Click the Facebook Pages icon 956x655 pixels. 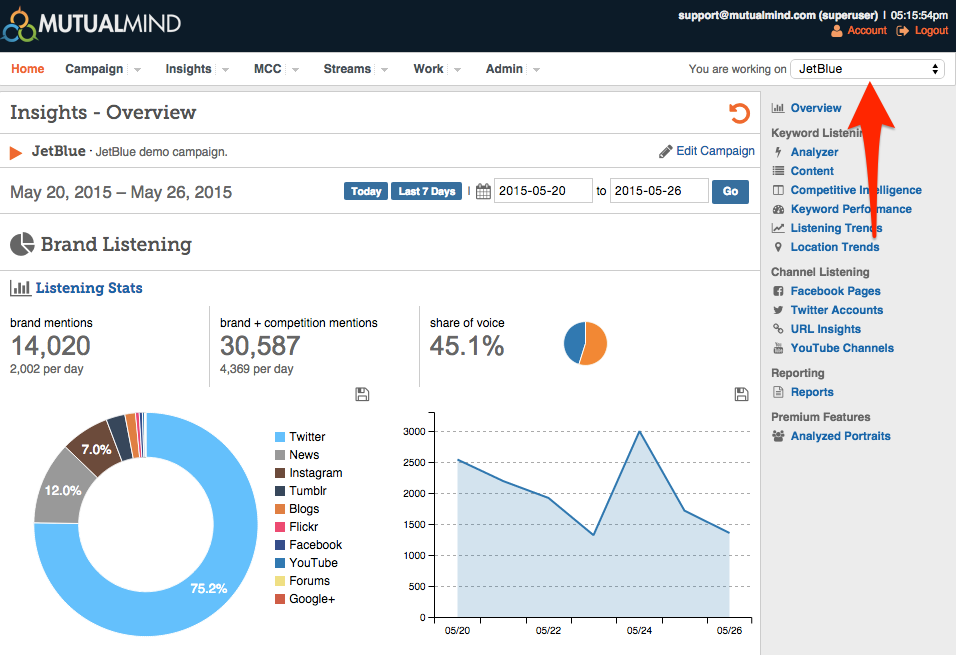point(778,291)
